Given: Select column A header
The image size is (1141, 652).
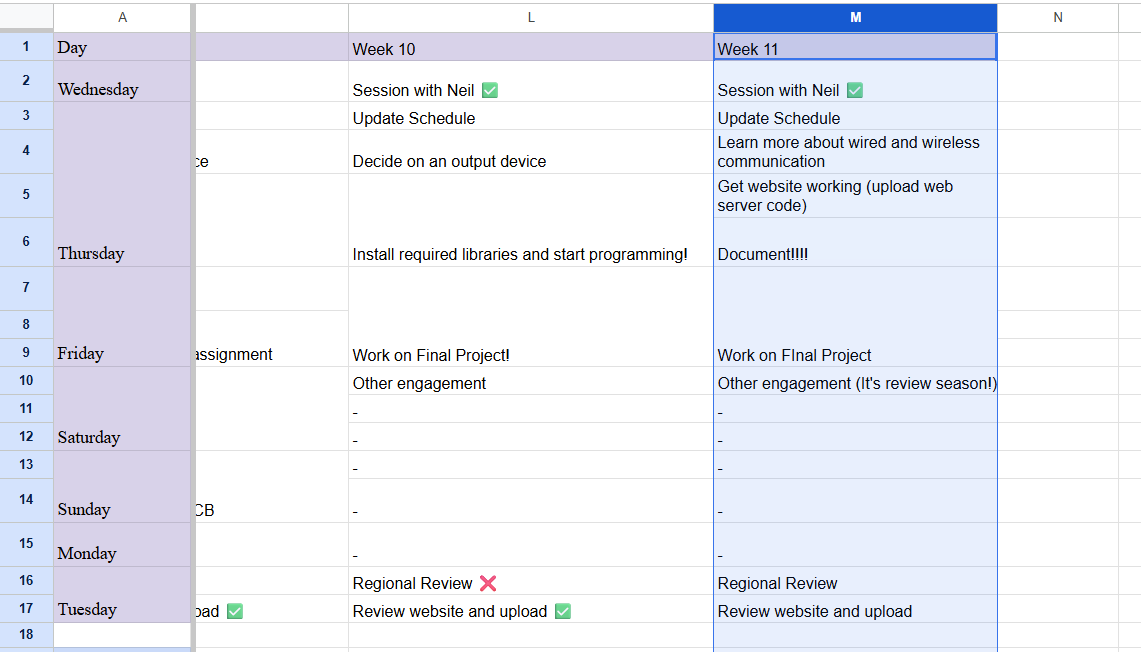Looking at the screenshot, I should tap(122, 17).
